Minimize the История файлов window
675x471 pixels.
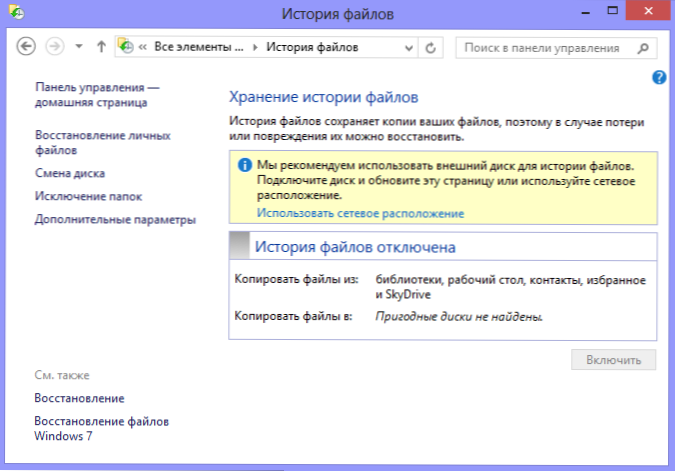(585, 12)
